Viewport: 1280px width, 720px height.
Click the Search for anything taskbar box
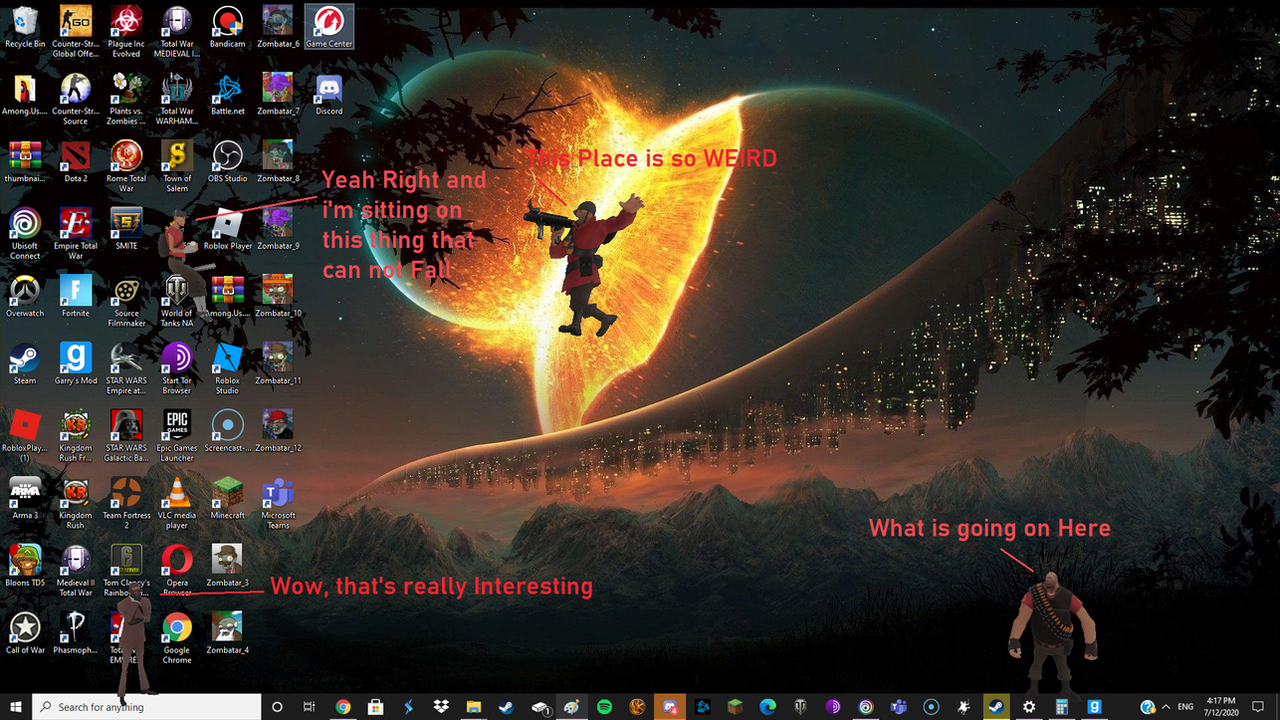coord(147,707)
